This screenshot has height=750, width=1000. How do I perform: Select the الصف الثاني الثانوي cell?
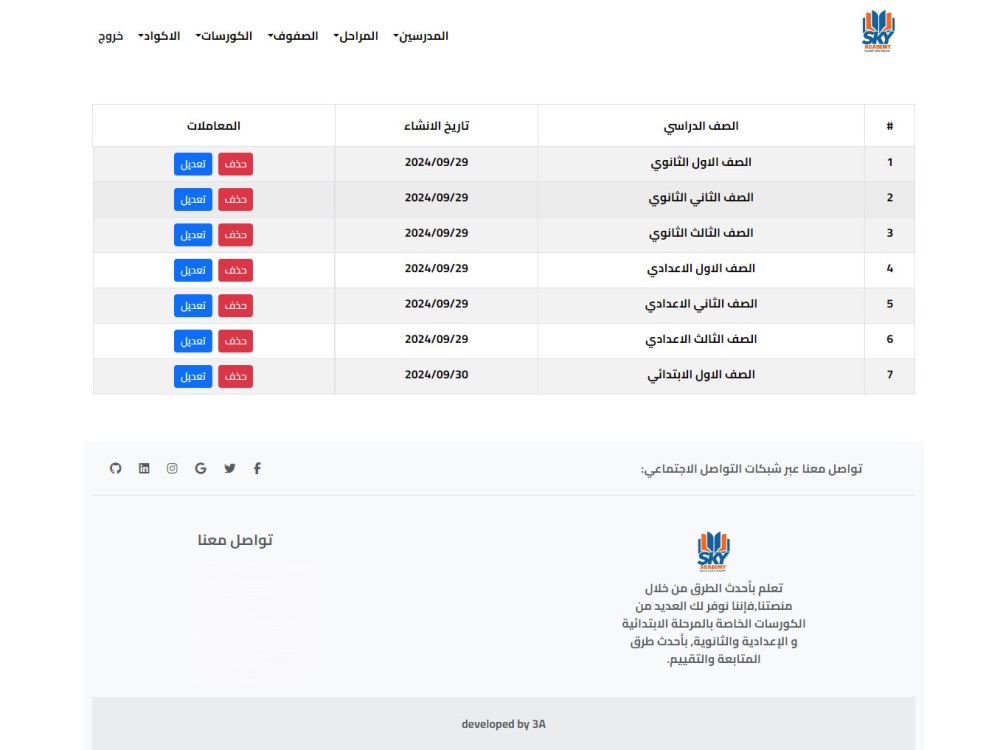click(x=701, y=198)
